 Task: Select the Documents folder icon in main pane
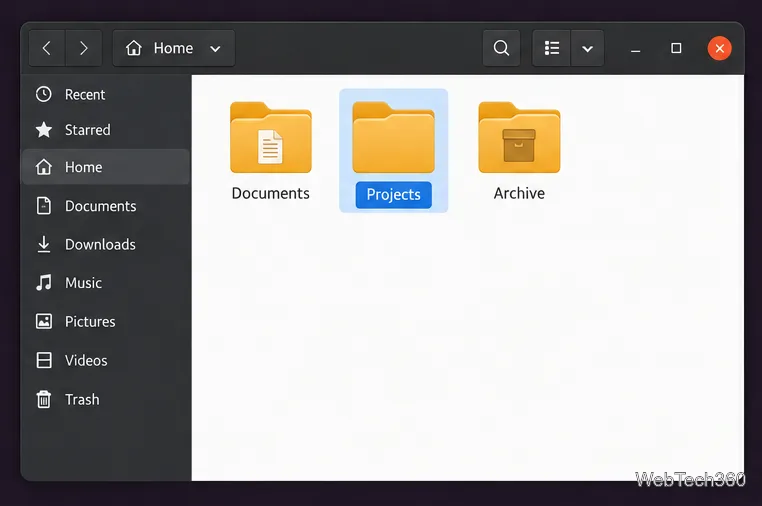click(271, 138)
